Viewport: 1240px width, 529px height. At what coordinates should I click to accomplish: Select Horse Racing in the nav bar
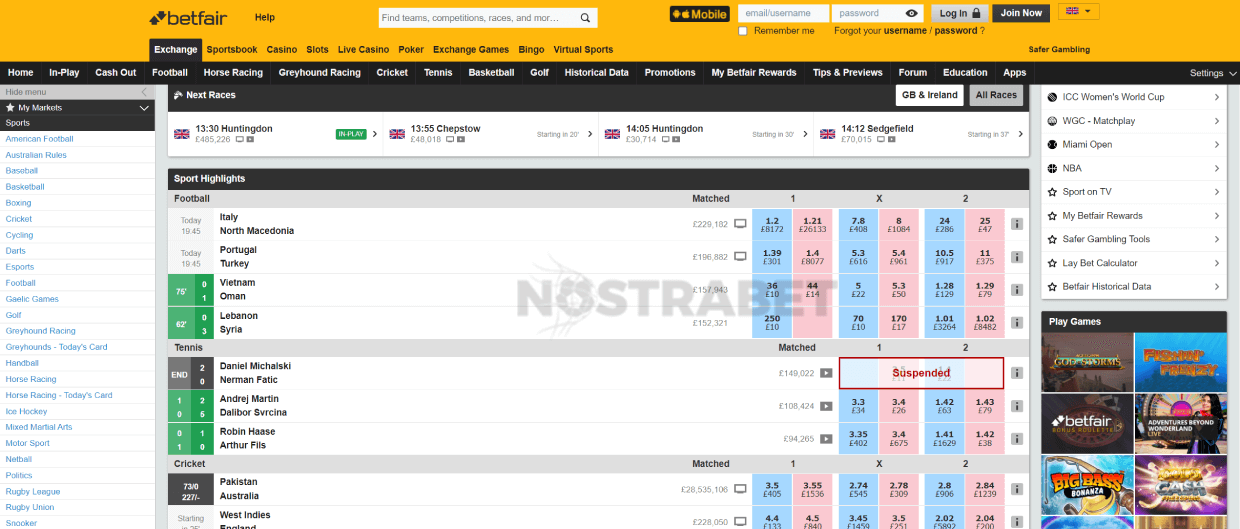point(233,73)
